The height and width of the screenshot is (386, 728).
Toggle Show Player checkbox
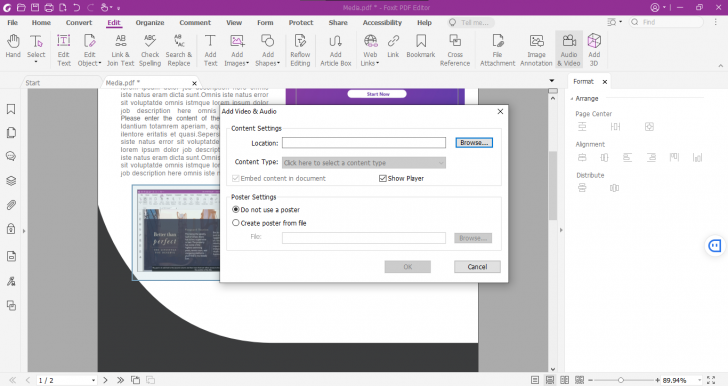click(383, 178)
